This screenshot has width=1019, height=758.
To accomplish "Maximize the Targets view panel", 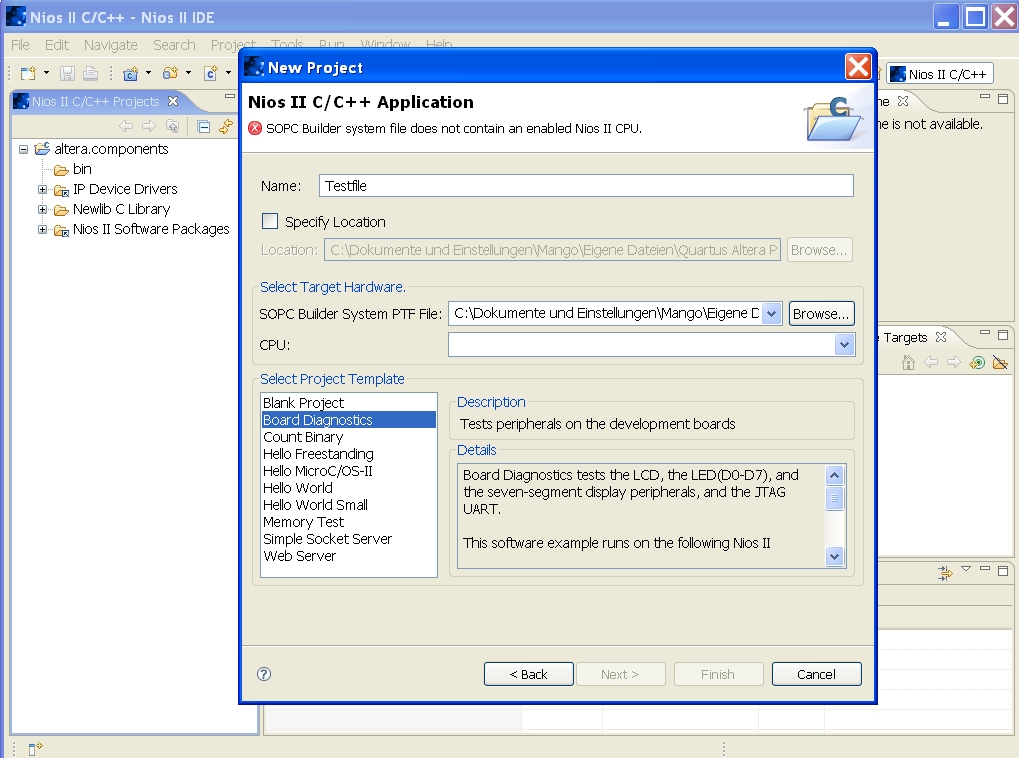I will (x=1003, y=335).
